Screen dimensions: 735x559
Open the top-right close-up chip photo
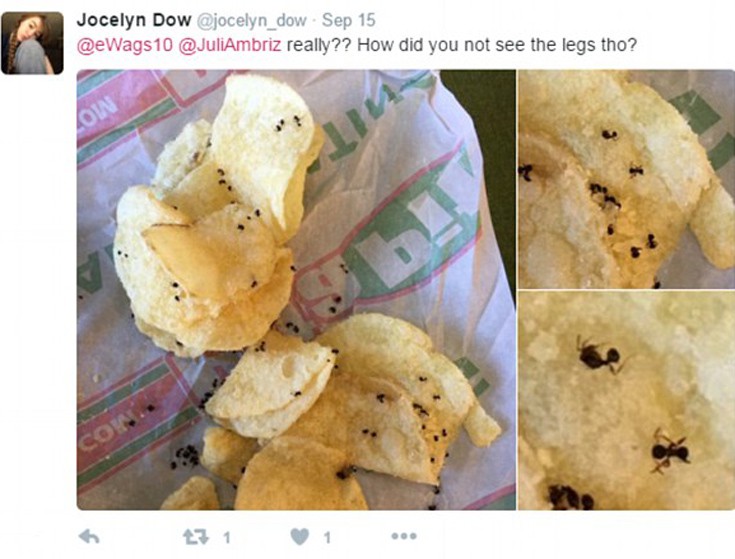(x=626, y=179)
